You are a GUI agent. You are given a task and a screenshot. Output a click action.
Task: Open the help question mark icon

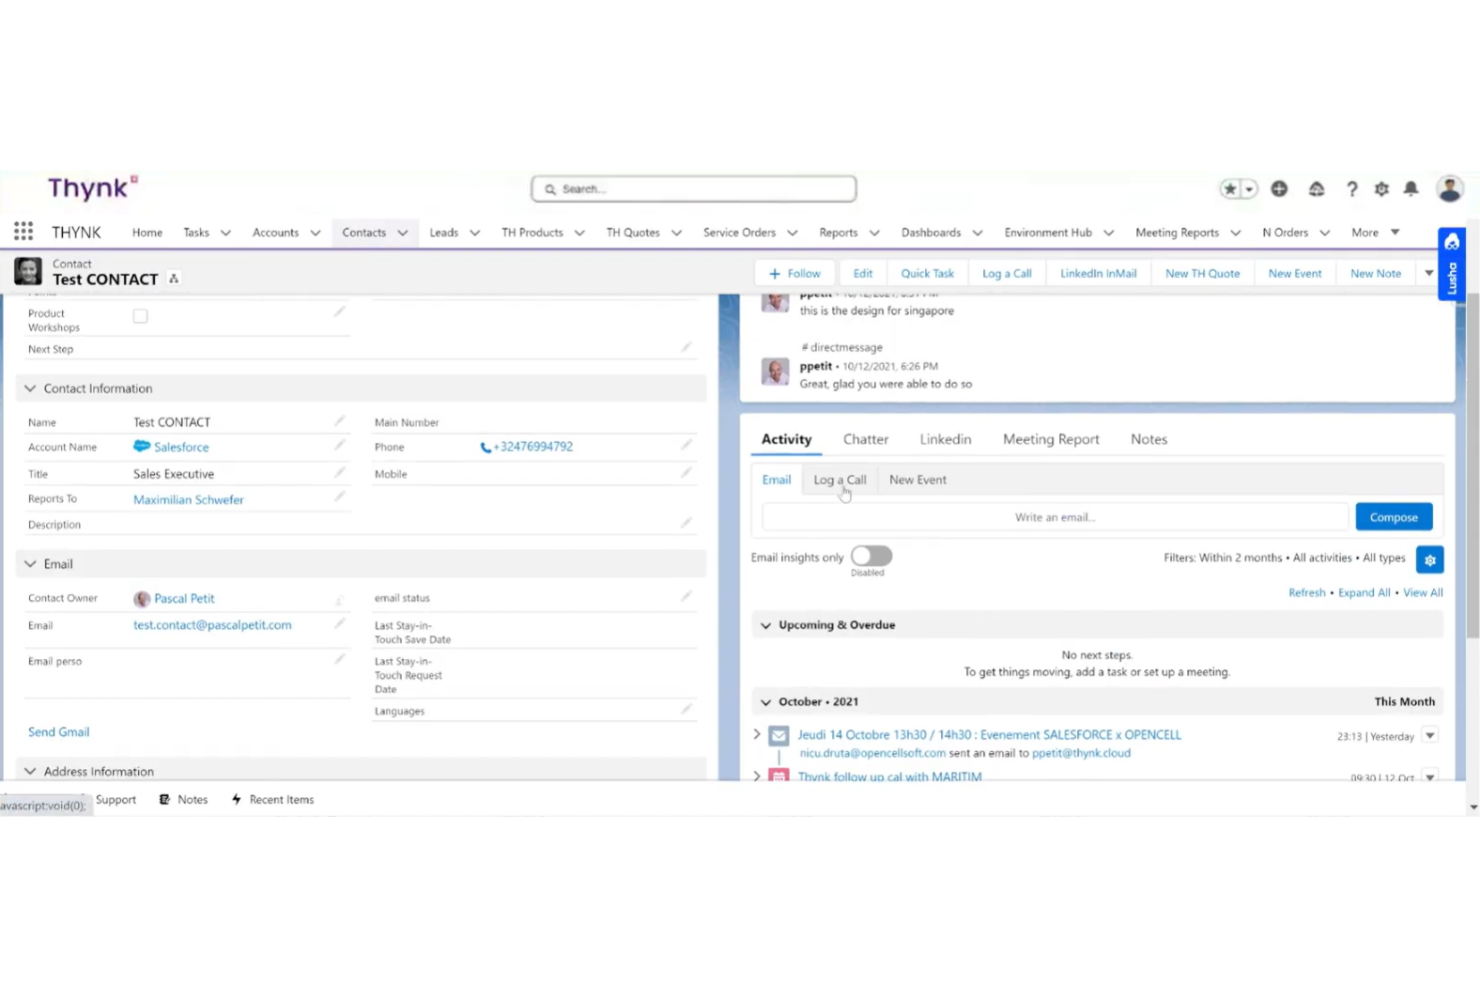click(x=1351, y=188)
